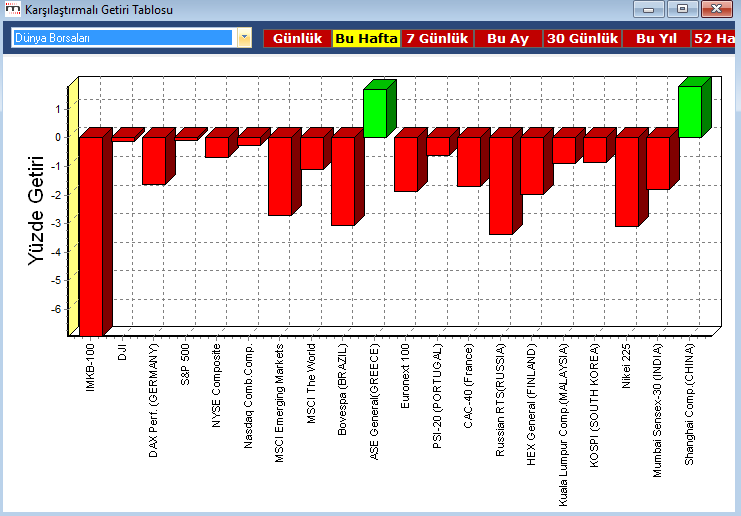Click the '1' y-axis value
Screen dimensions: 741x516
[59, 109]
